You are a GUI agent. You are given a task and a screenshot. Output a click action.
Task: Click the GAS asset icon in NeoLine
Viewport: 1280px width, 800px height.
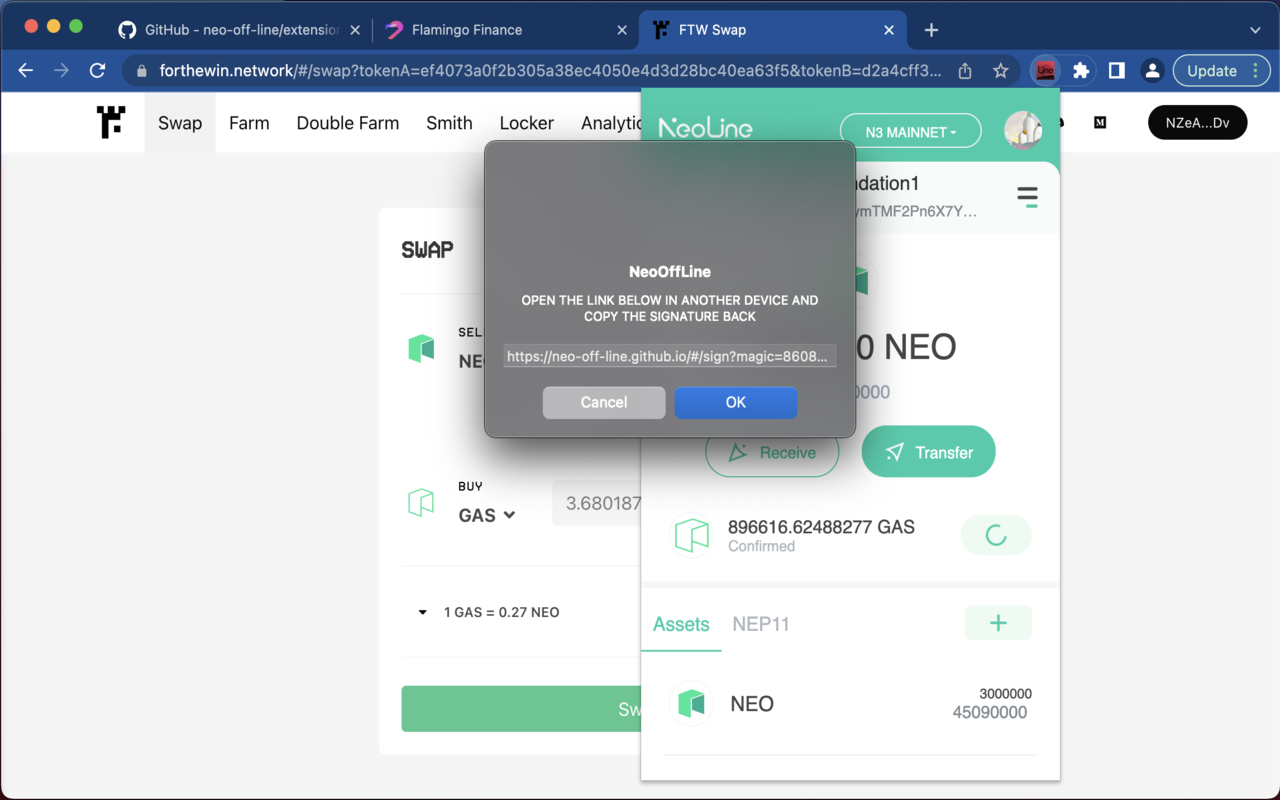(x=691, y=535)
